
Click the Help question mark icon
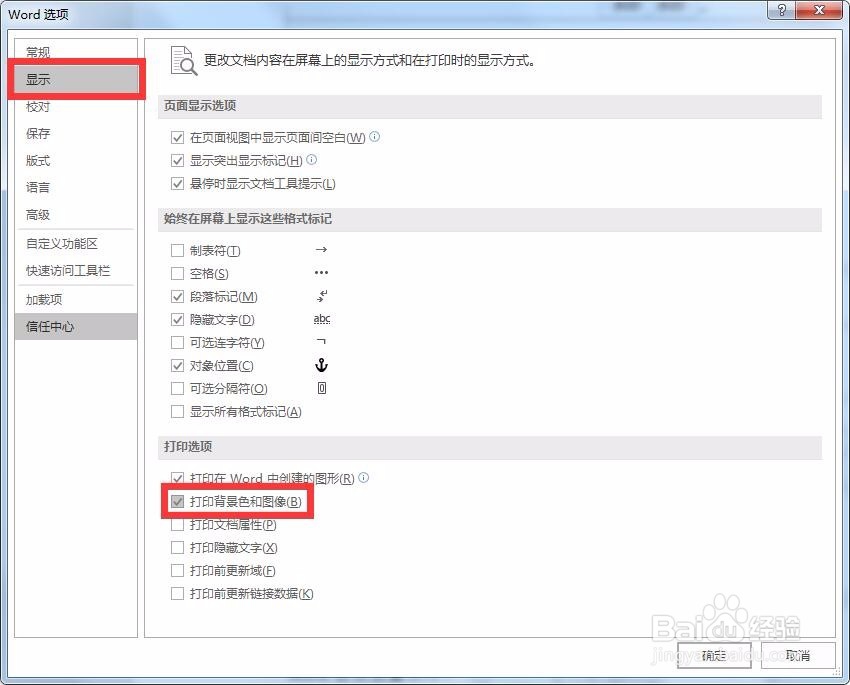pyautogui.click(x=781, y=10)
